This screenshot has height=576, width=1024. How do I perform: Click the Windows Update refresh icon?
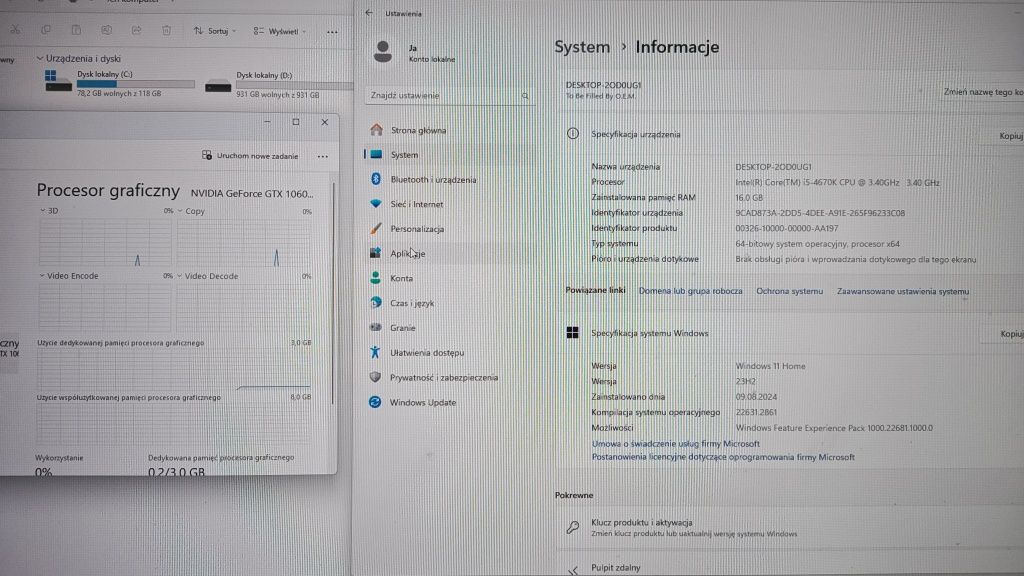pyautogui.click(x=375, y=402)
